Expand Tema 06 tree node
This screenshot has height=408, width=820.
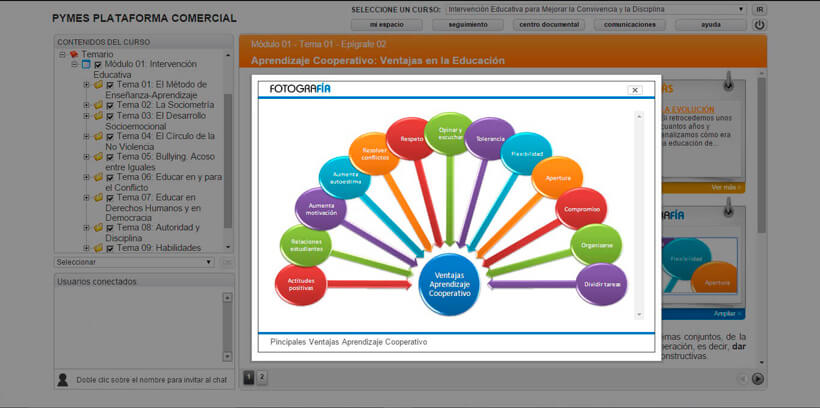coord(86,177)
